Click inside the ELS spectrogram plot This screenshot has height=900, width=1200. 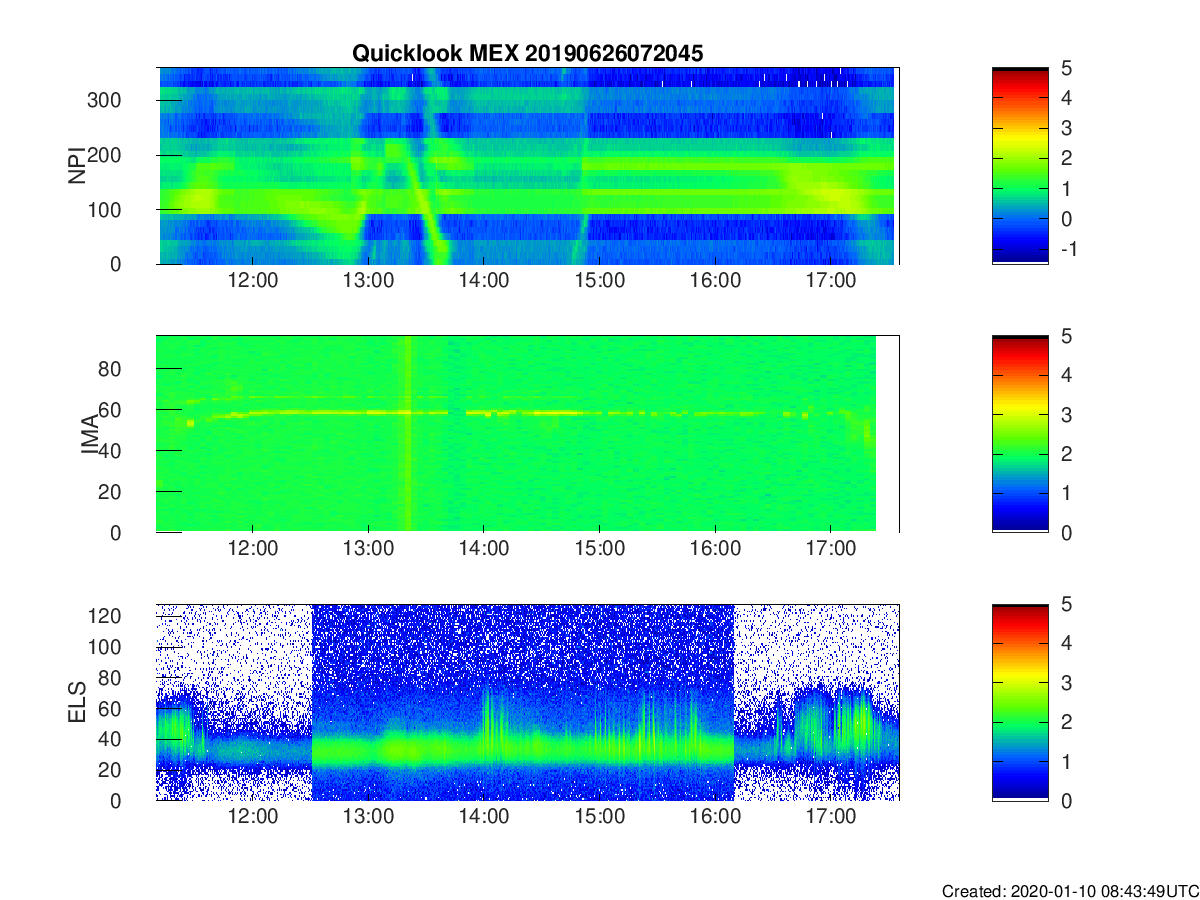click(527, 703)
